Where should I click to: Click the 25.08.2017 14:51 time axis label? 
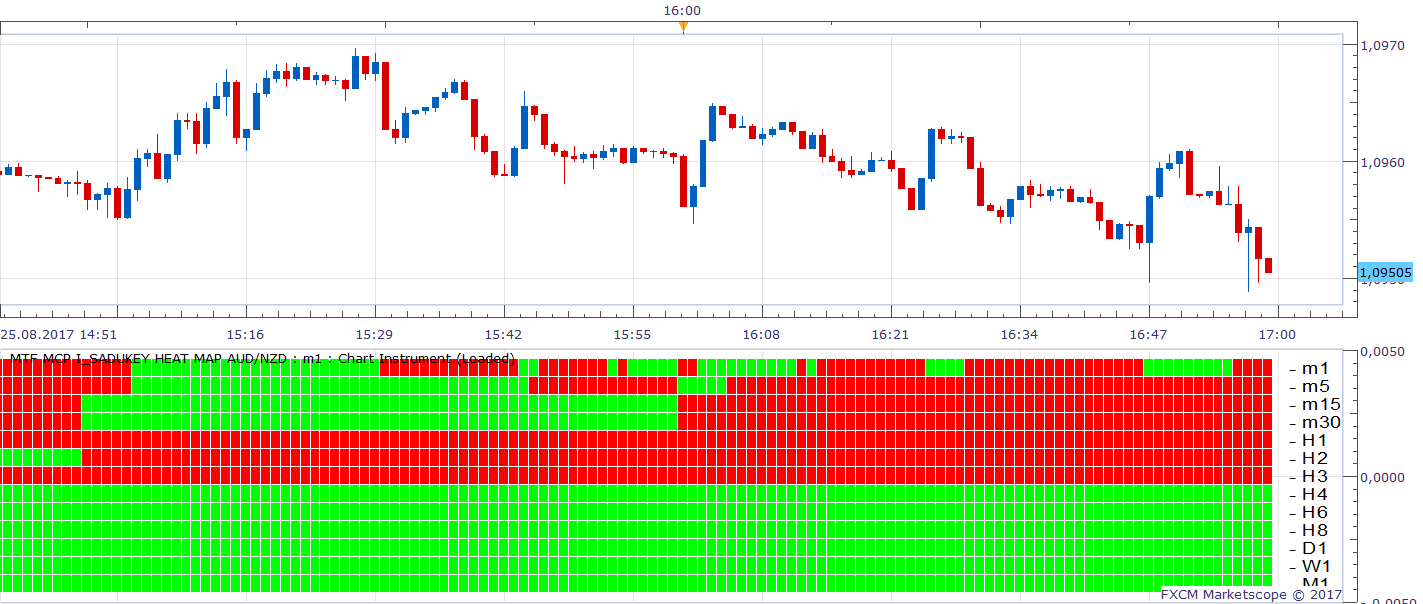[59, 334]
